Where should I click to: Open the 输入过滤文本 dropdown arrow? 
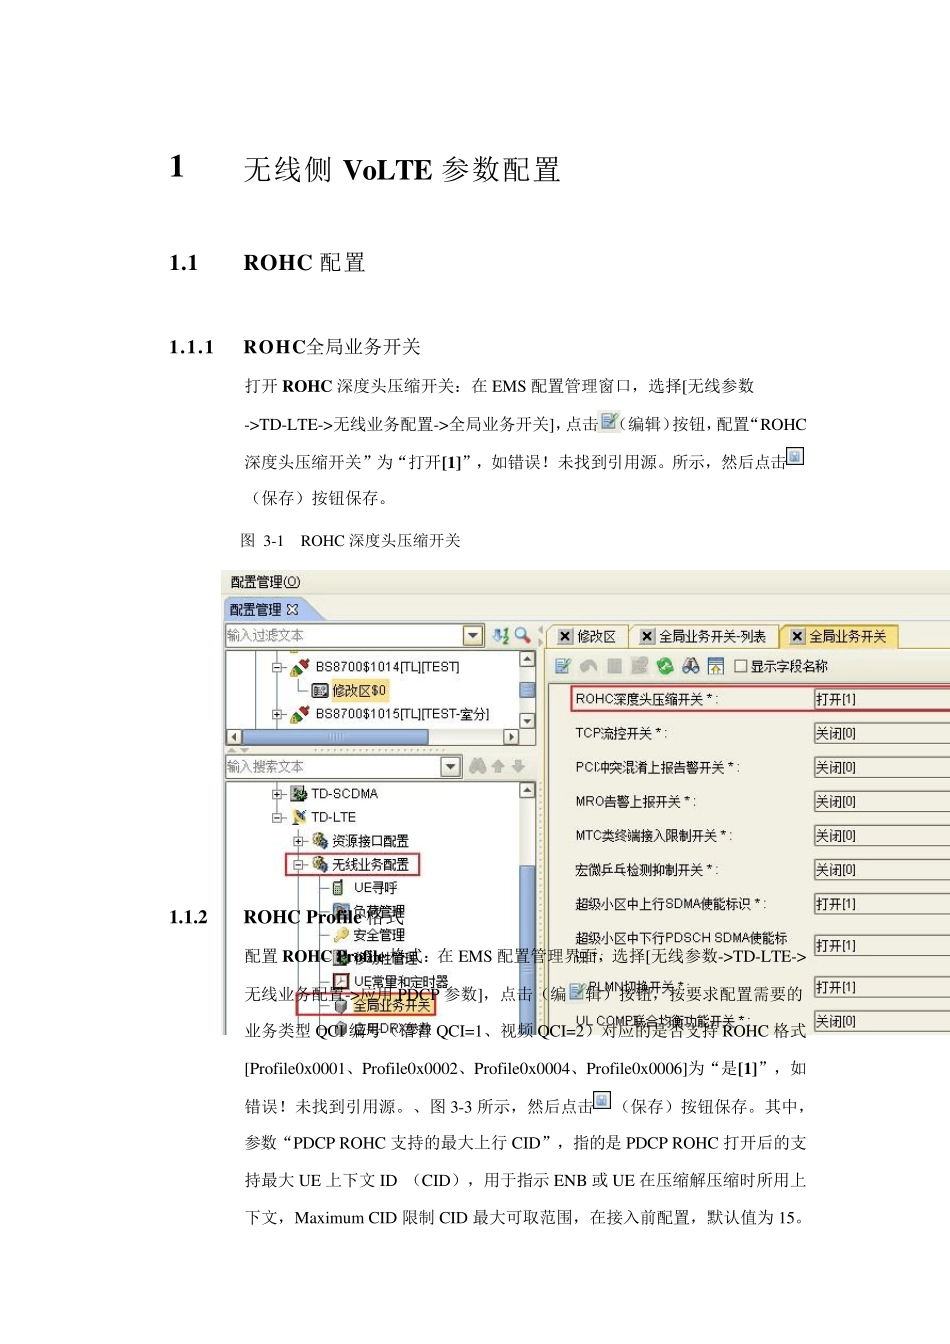[x=474, y=635]
